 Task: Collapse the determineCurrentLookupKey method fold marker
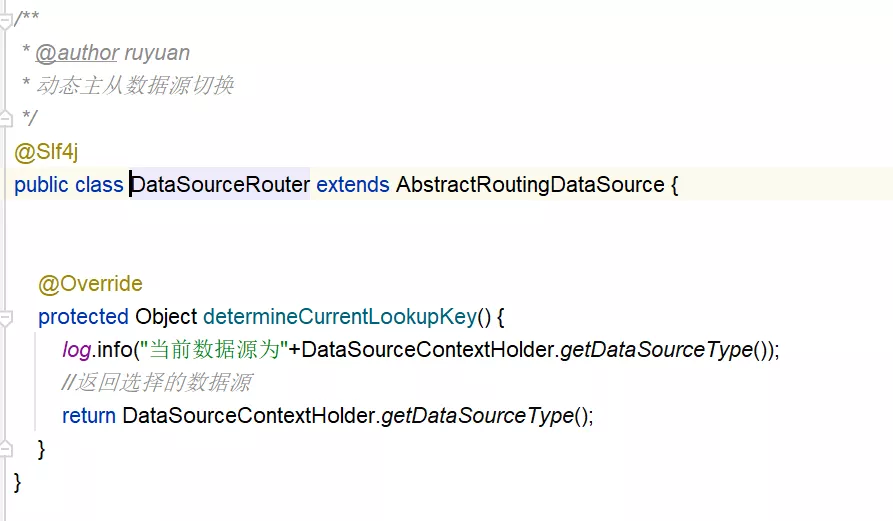point(6,318)
